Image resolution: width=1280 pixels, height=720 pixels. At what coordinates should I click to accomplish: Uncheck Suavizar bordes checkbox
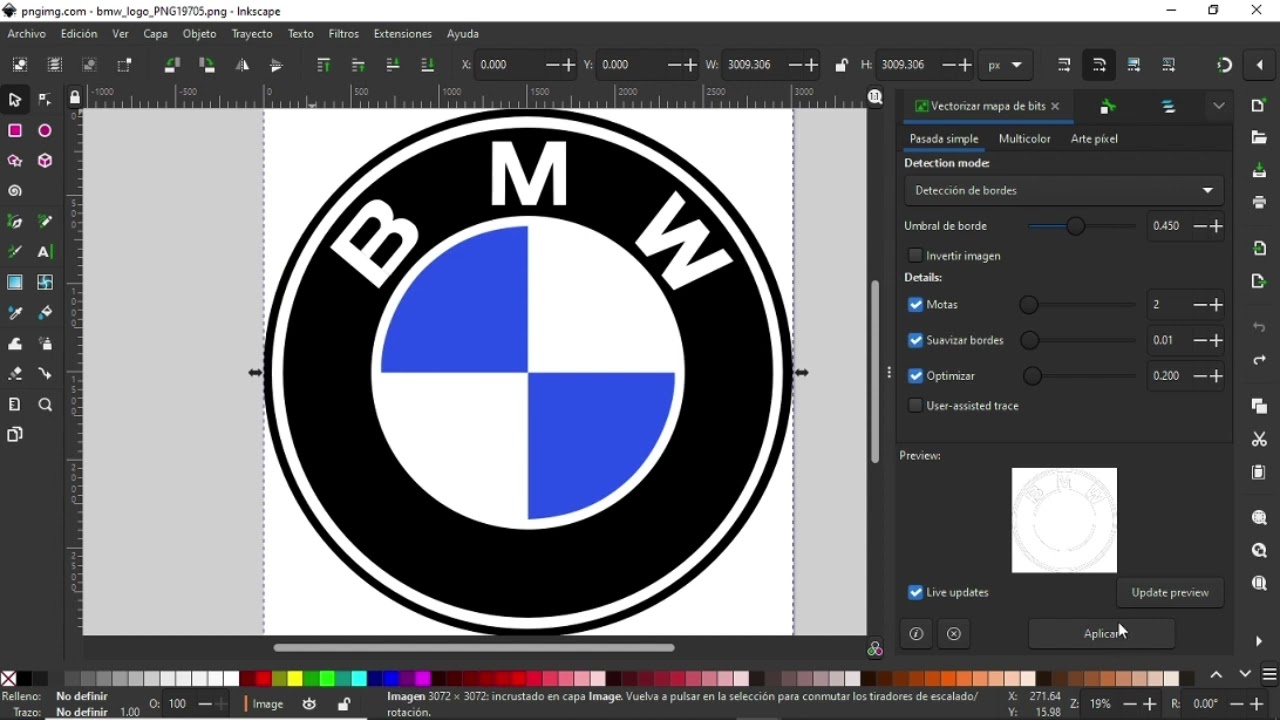[915, 341]
